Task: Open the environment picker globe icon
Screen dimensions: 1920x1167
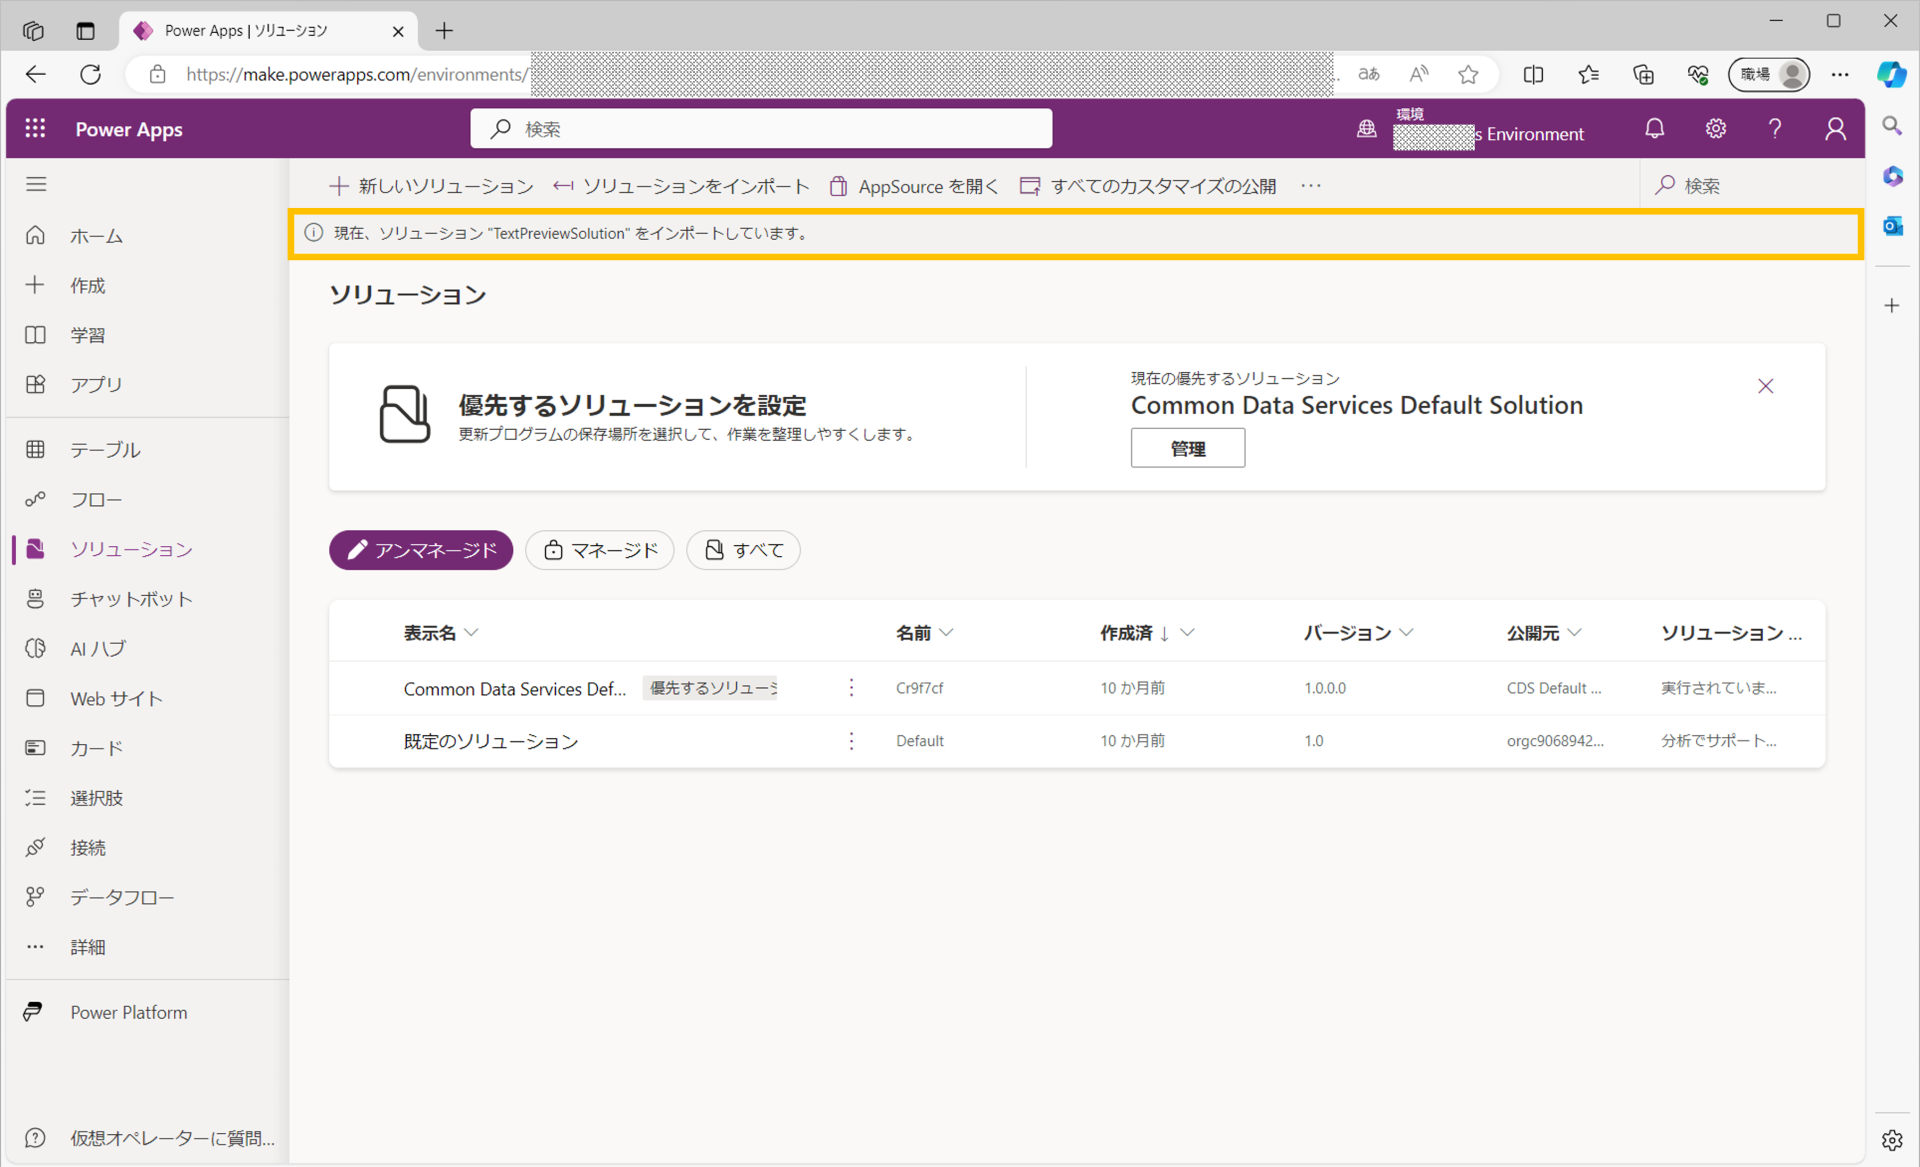Action: click(x=1366, y=129)
